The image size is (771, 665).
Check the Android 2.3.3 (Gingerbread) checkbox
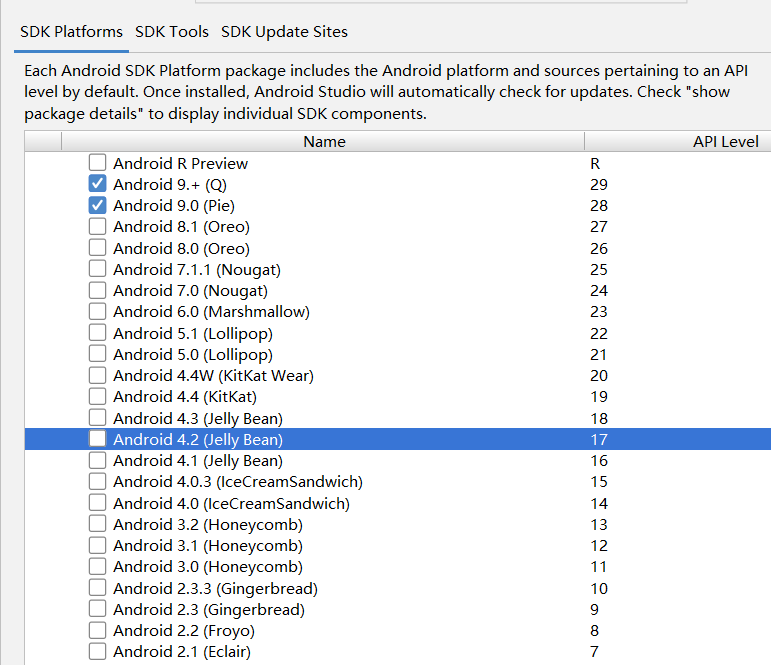click(x=97, y=588)
